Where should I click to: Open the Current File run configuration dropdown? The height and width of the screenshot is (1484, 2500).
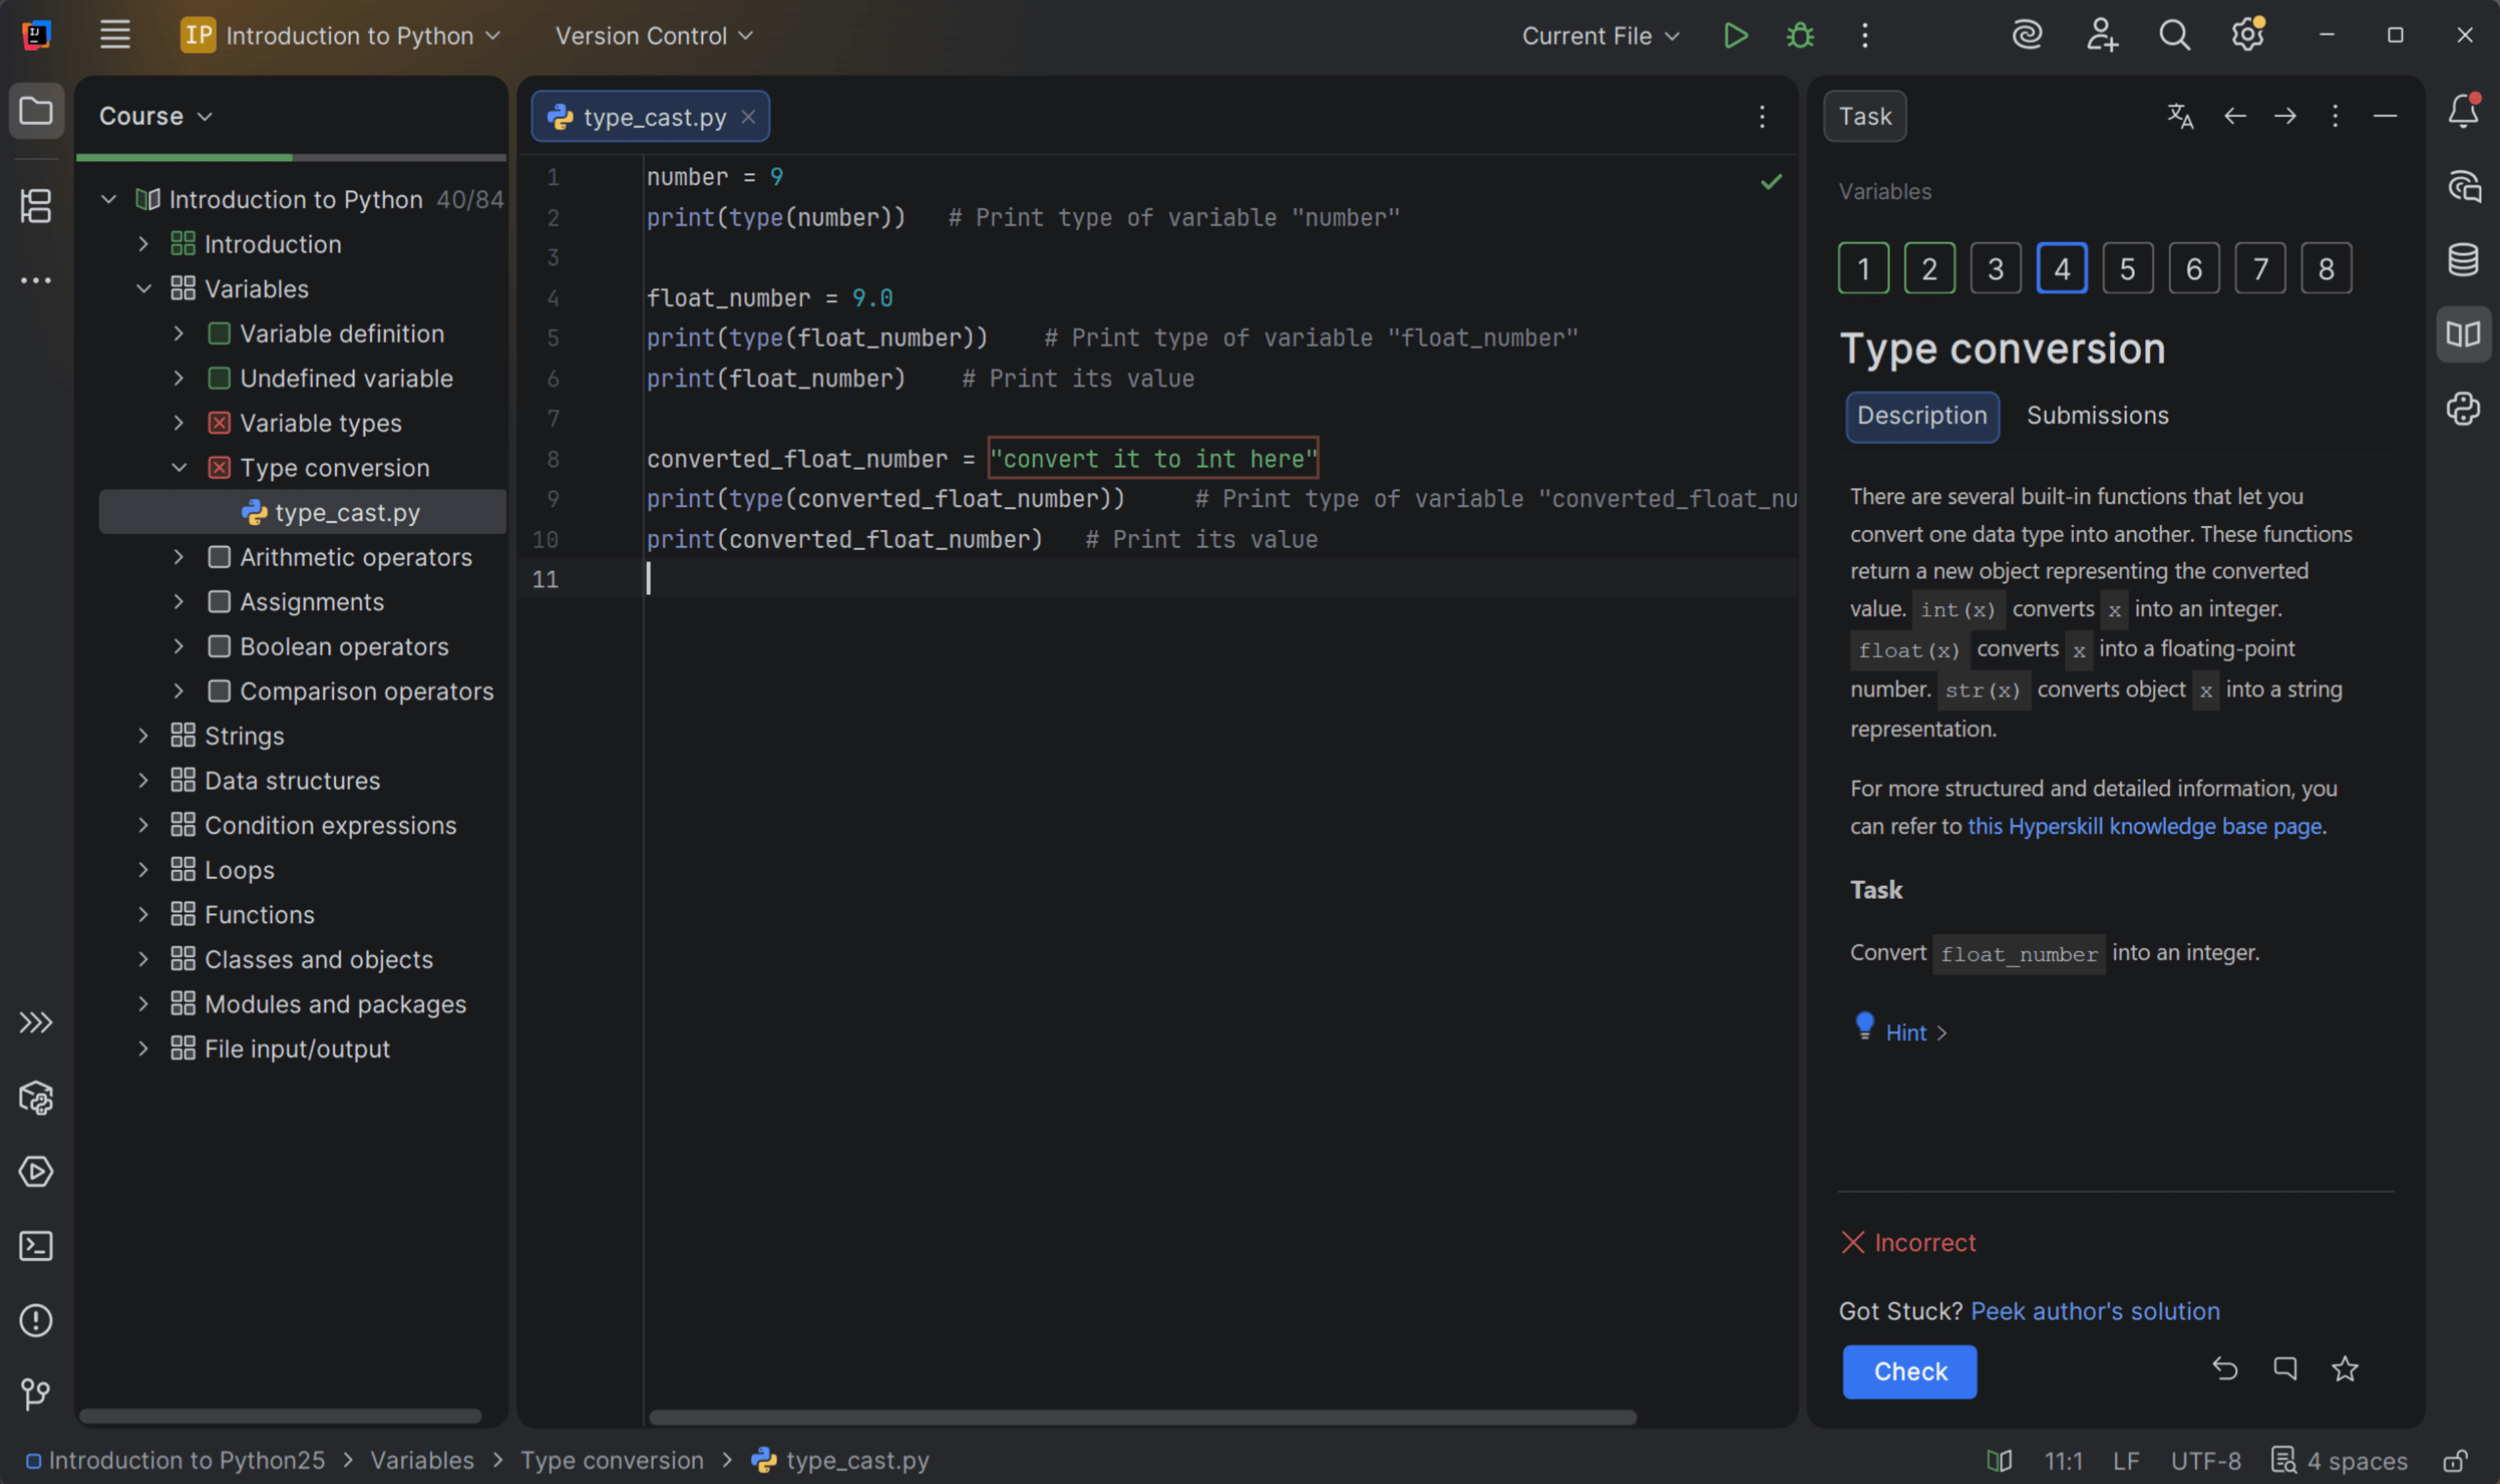click(x=1598, y=35)
